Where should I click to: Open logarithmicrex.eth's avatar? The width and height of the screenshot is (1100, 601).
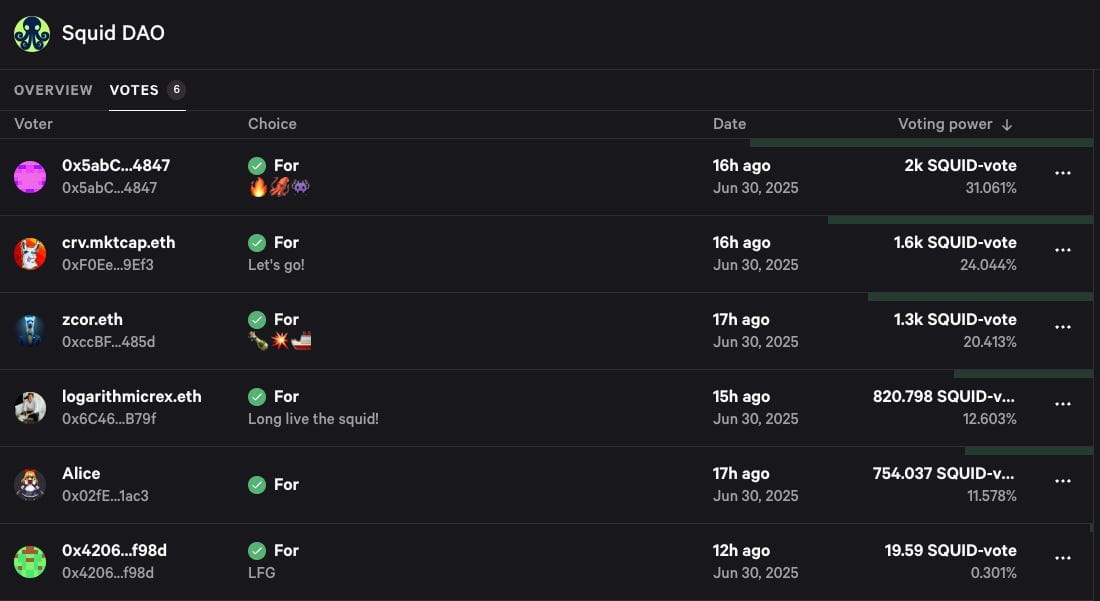30,408
